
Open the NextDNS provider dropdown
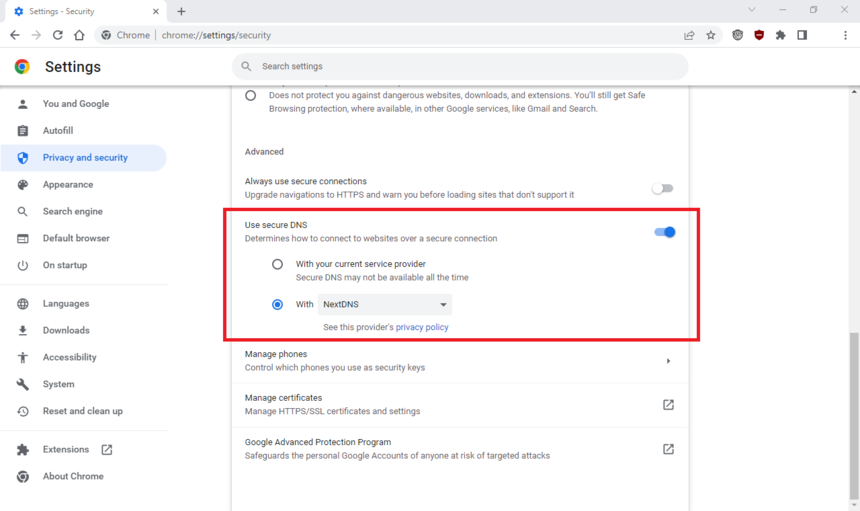coord(384,304)
